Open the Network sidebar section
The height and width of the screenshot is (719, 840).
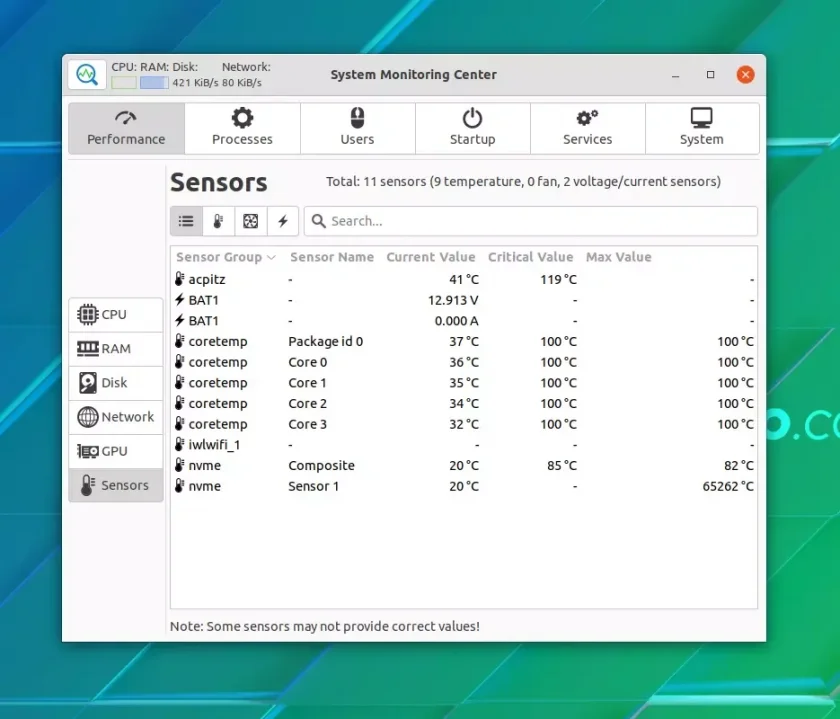coord(116,417)
